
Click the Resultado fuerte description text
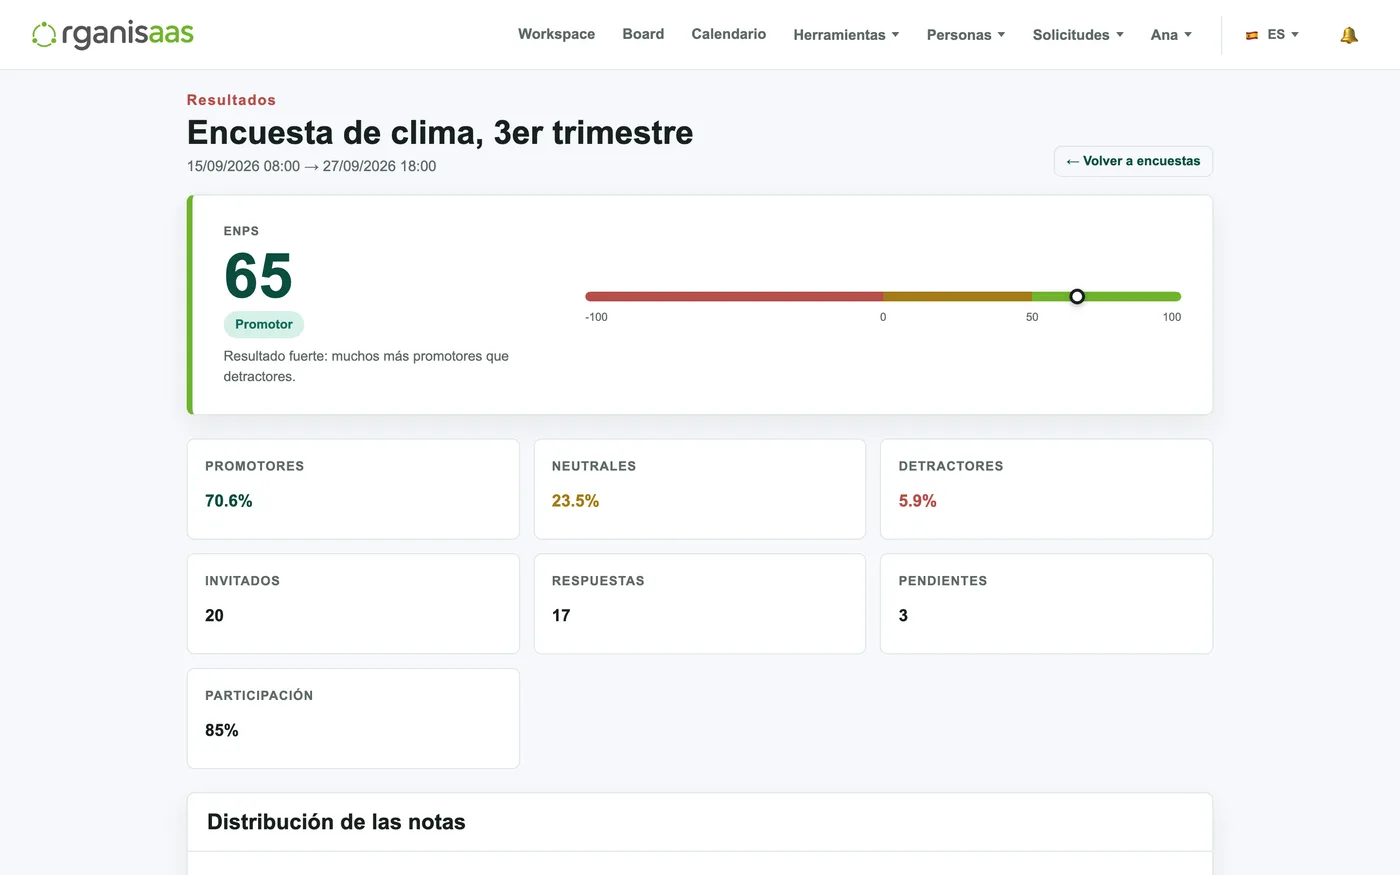pyautogui.click(x=366, y=366)
